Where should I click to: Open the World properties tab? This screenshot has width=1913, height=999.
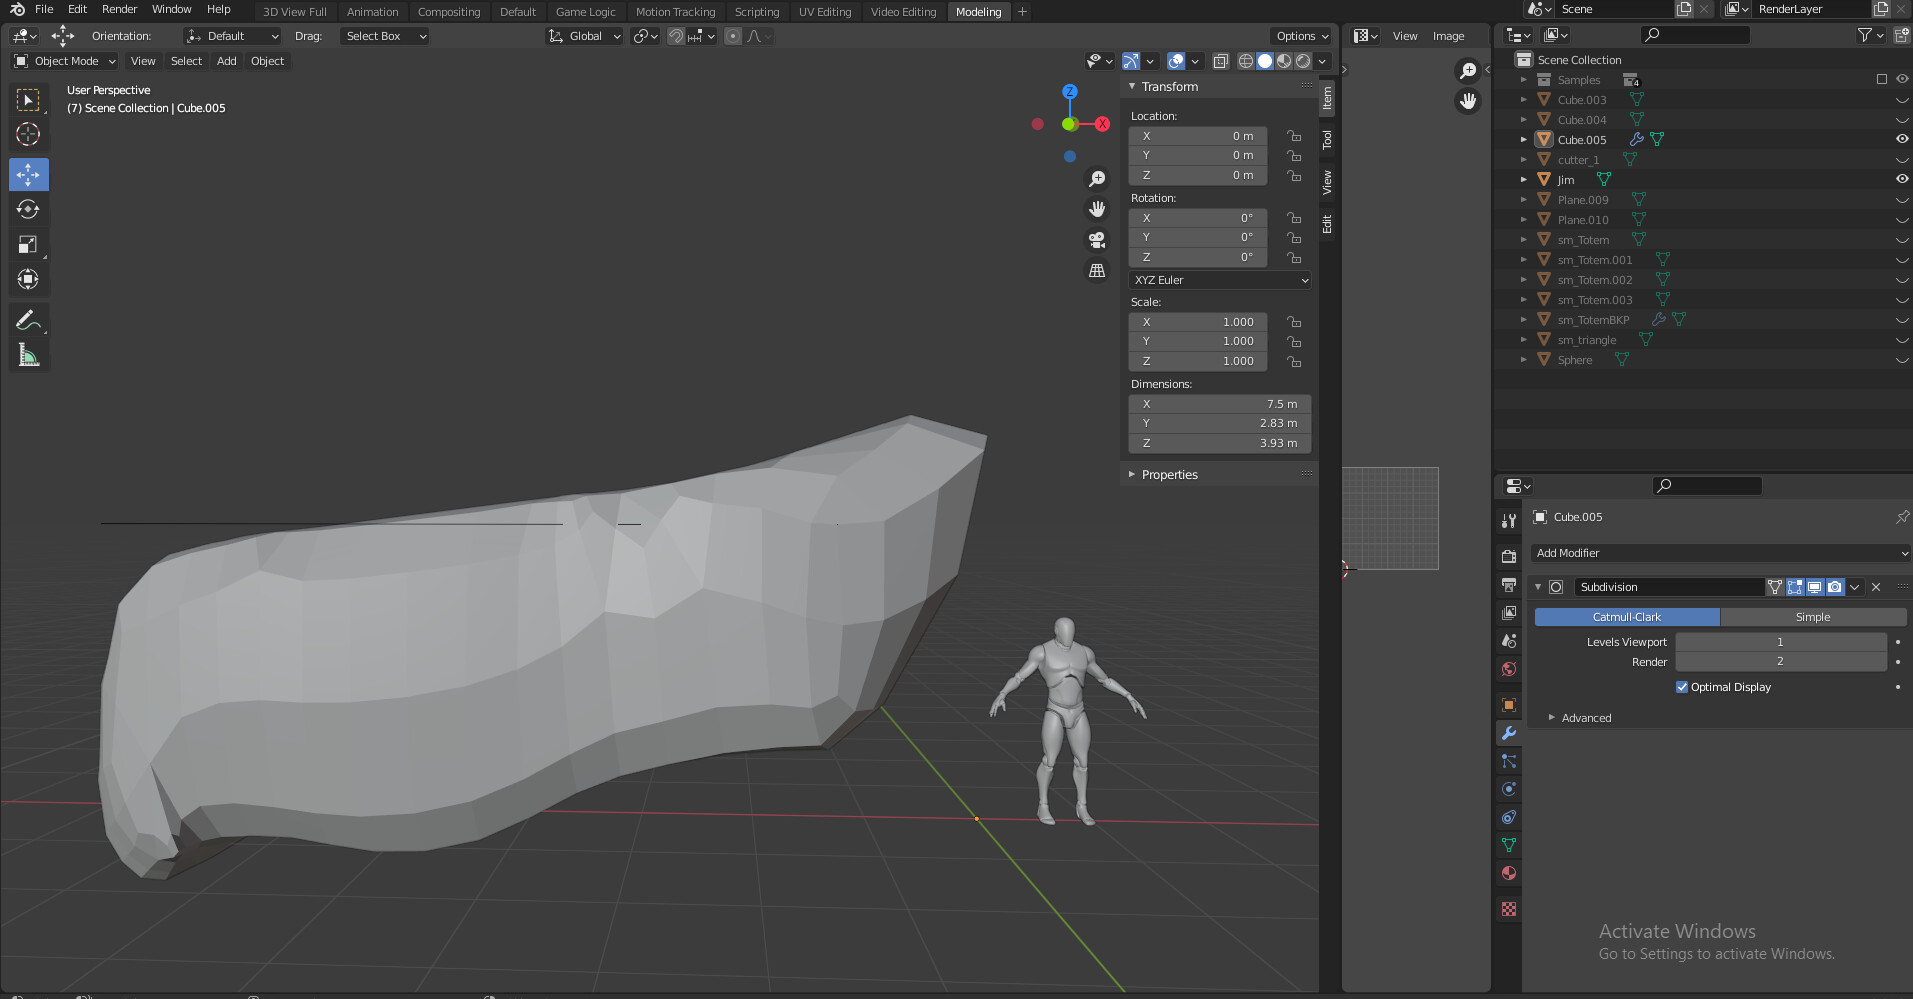click(1508, 668)
